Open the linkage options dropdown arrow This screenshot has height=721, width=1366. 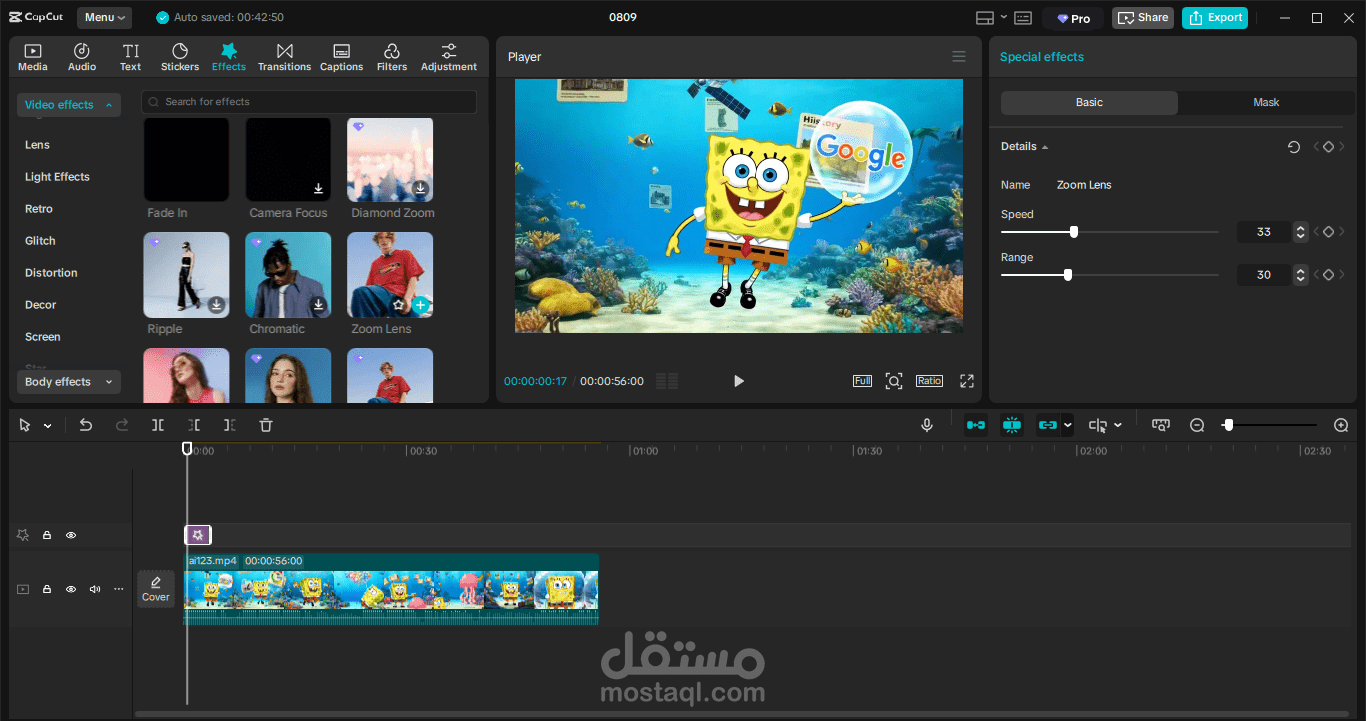[1067, 425]
